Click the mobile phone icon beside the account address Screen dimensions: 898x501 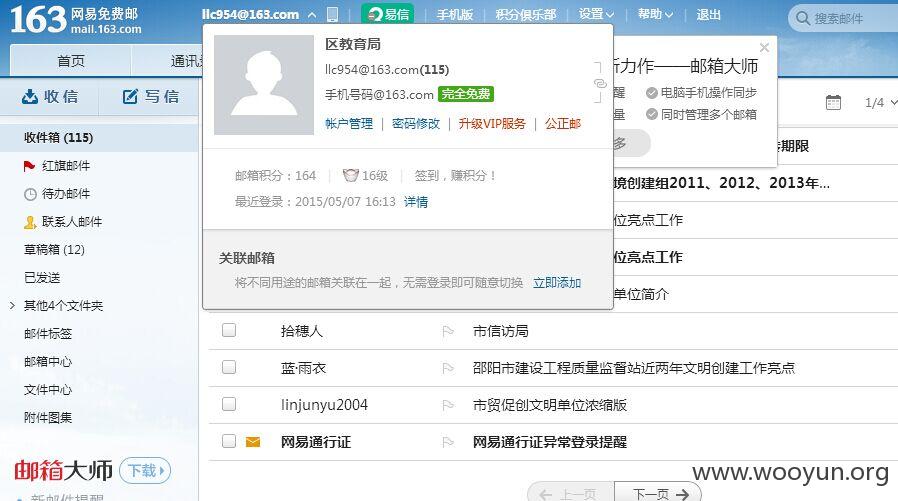coord(332,14)
